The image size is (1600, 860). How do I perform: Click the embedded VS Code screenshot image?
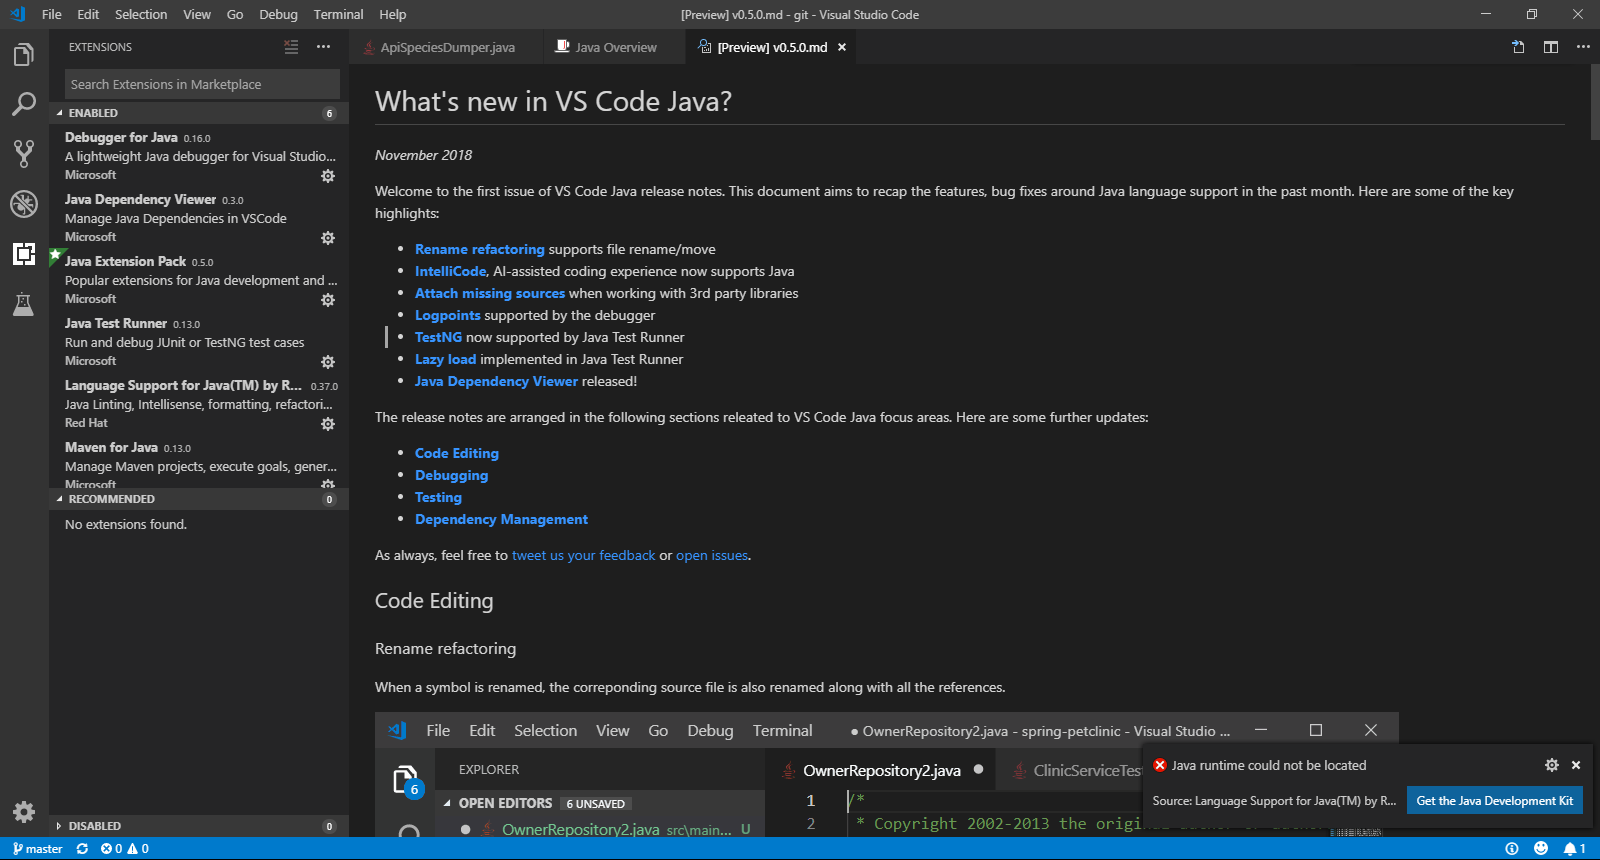coord(886,774)
